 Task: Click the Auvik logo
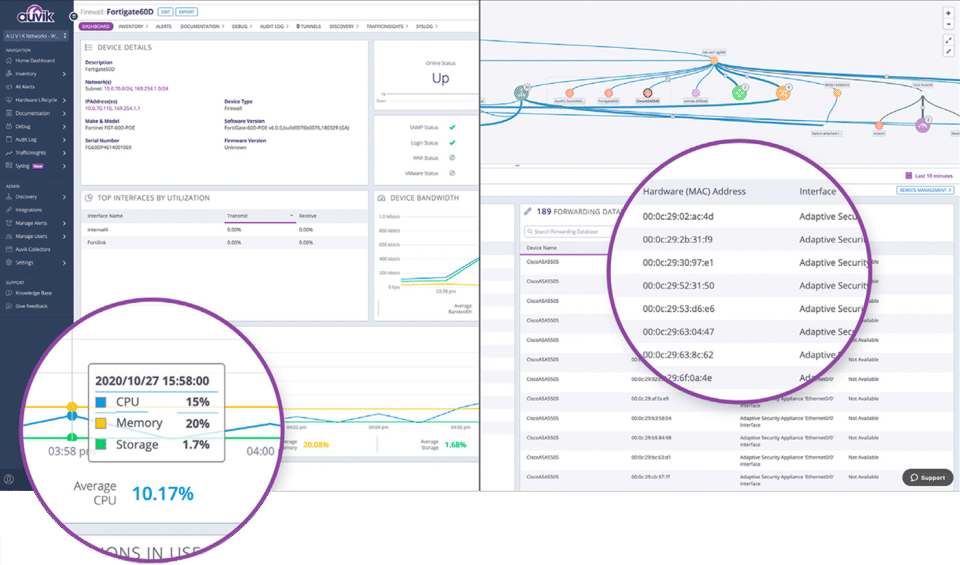click(x=36, y=15)
